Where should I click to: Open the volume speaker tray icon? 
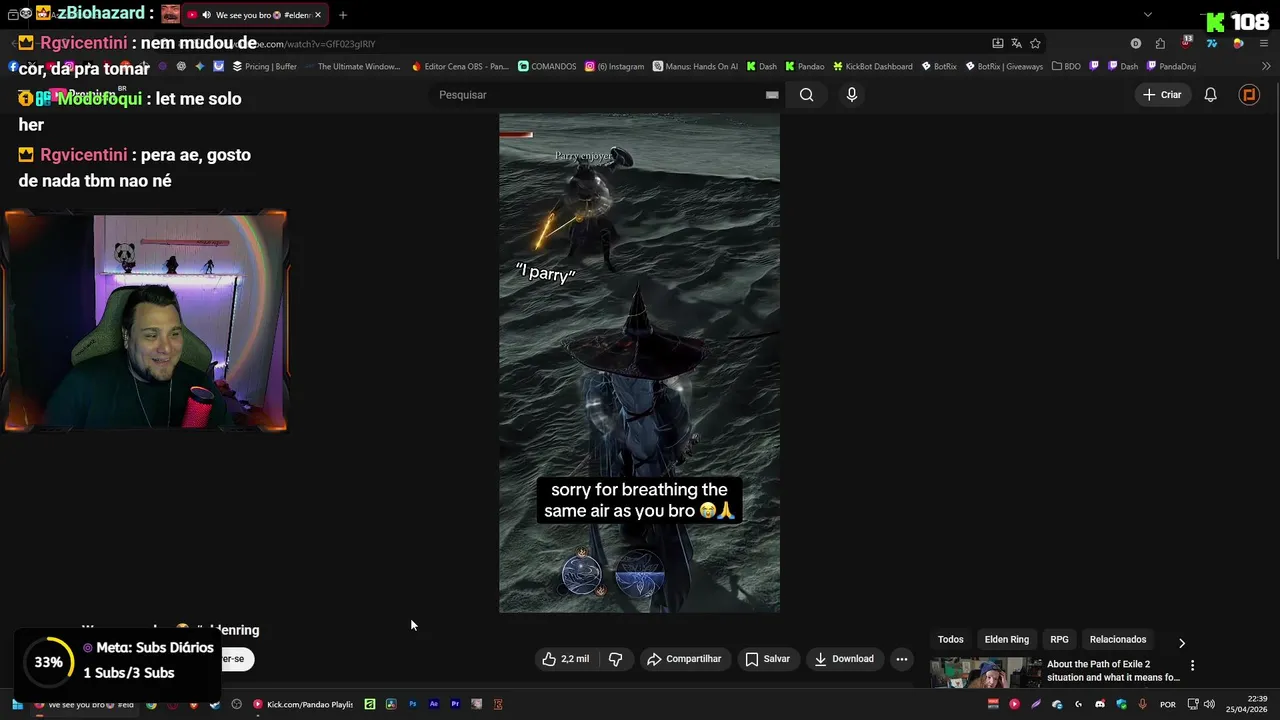coord(1209,705)
